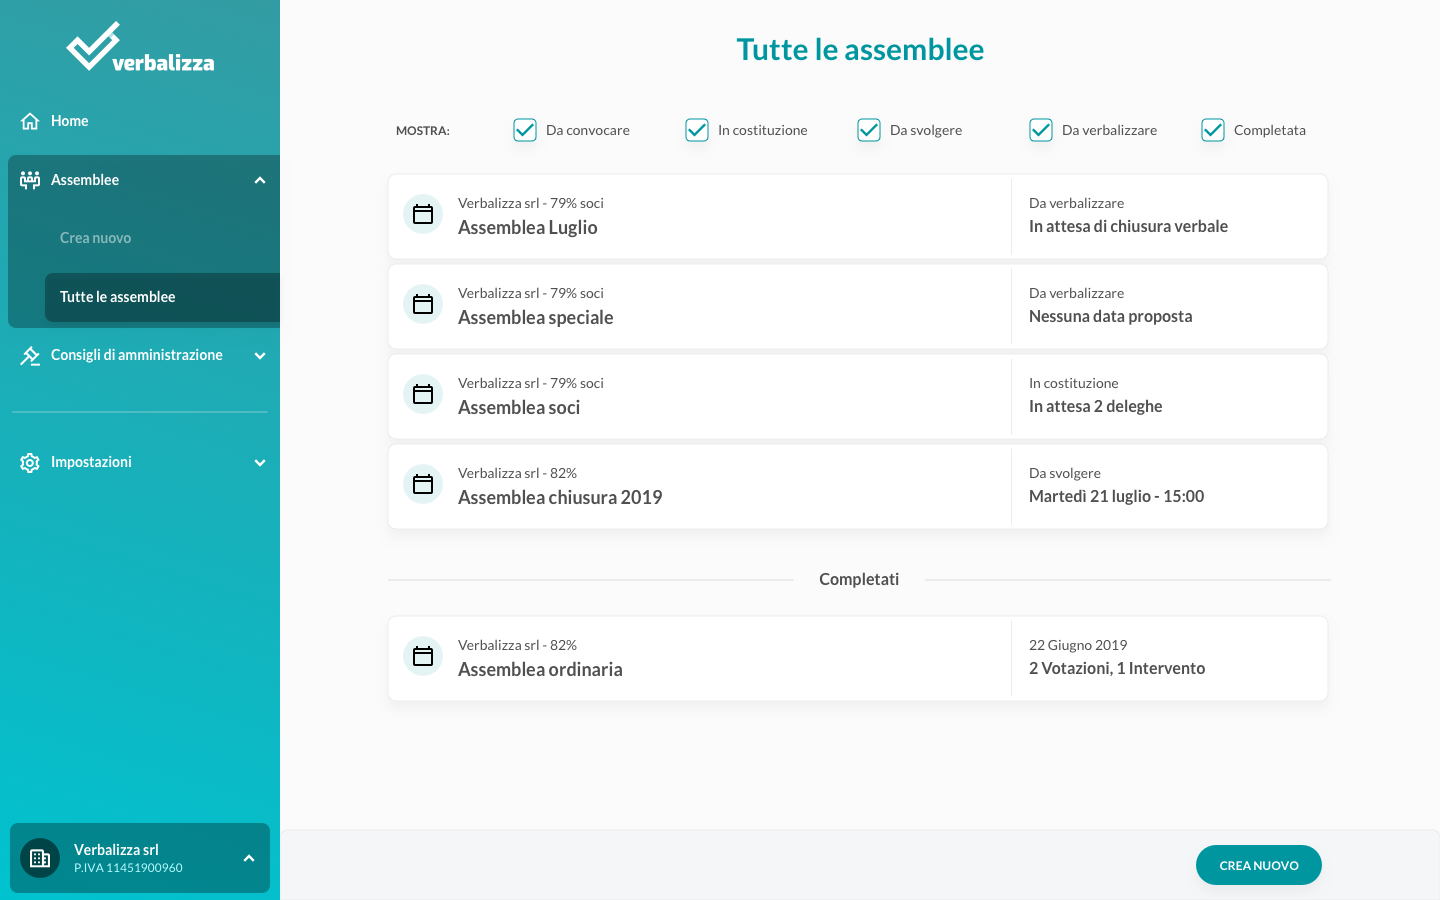Expand the Consigli di amministrazione chevron

tap(260, 356)
